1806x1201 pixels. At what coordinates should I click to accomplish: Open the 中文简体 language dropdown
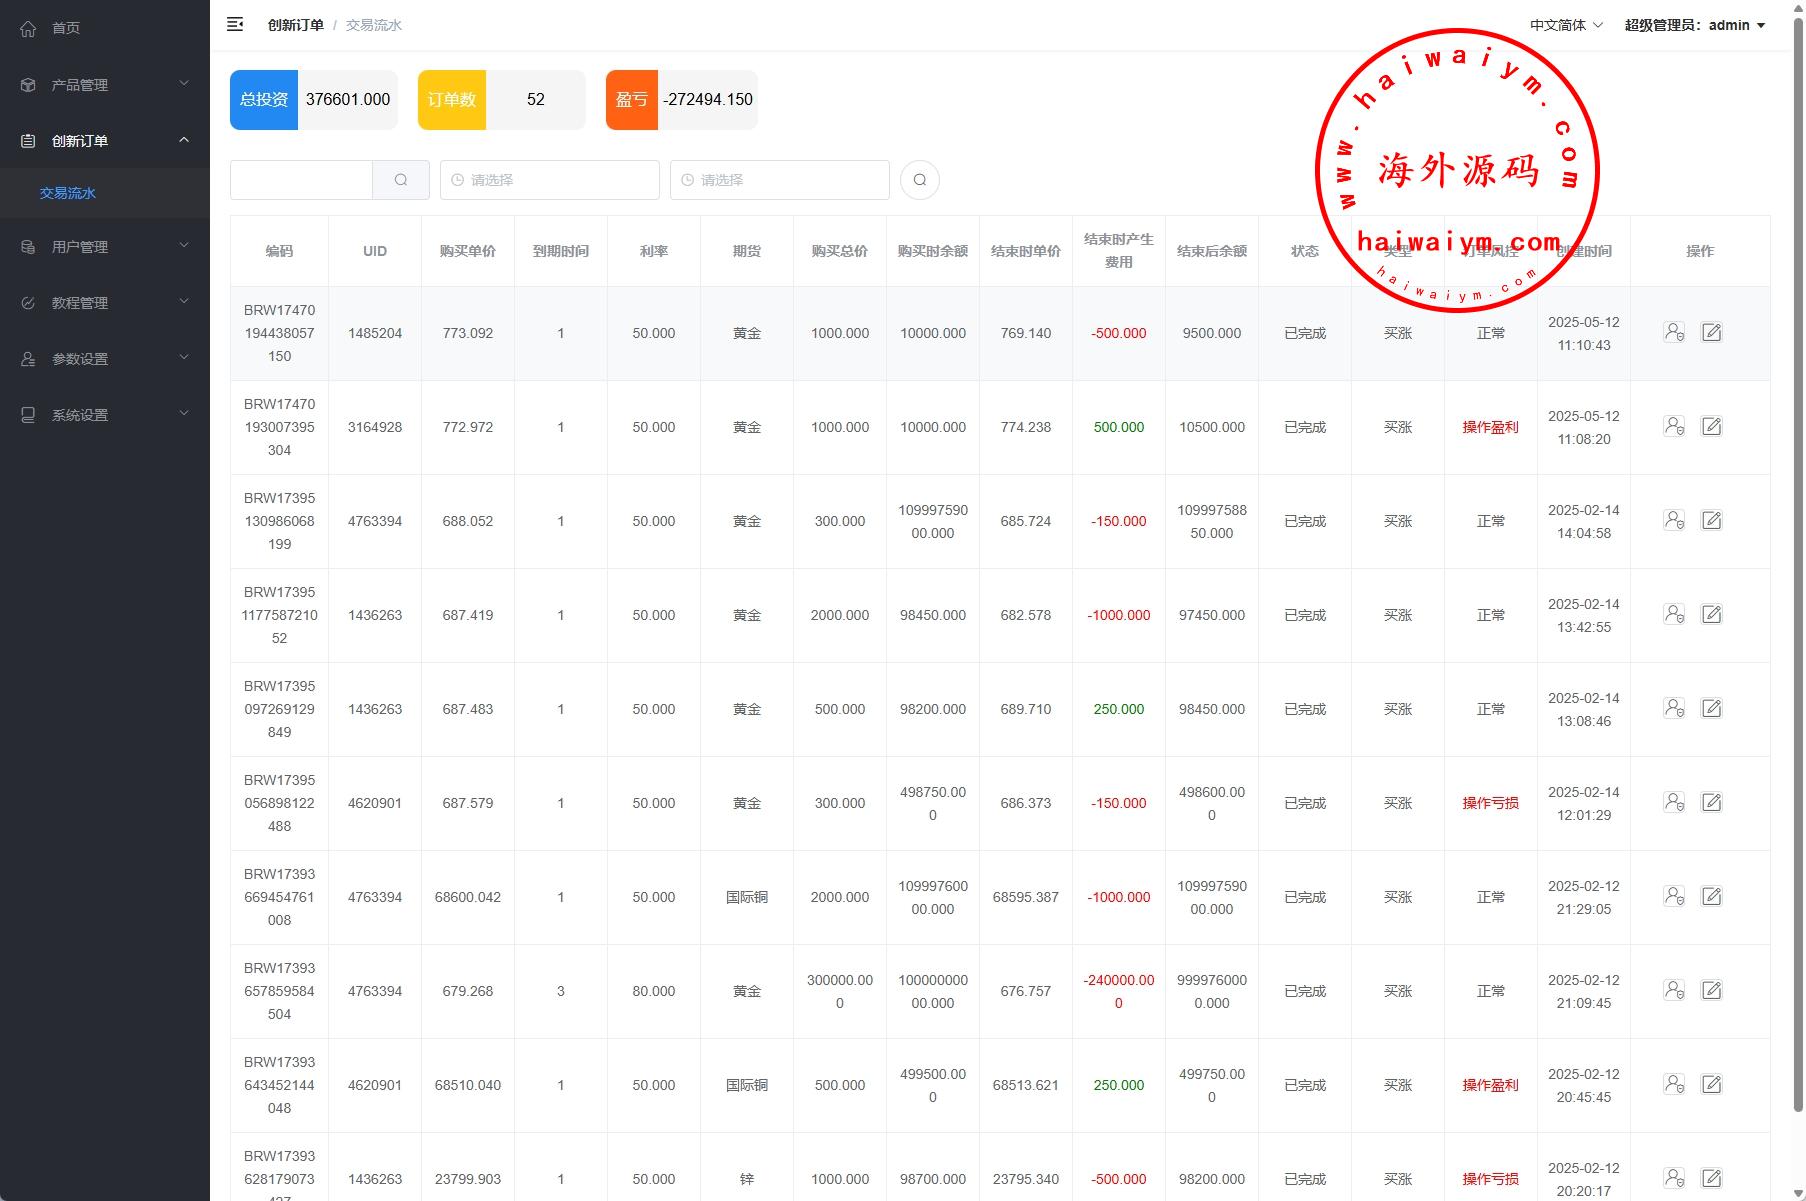[1565, 25]
